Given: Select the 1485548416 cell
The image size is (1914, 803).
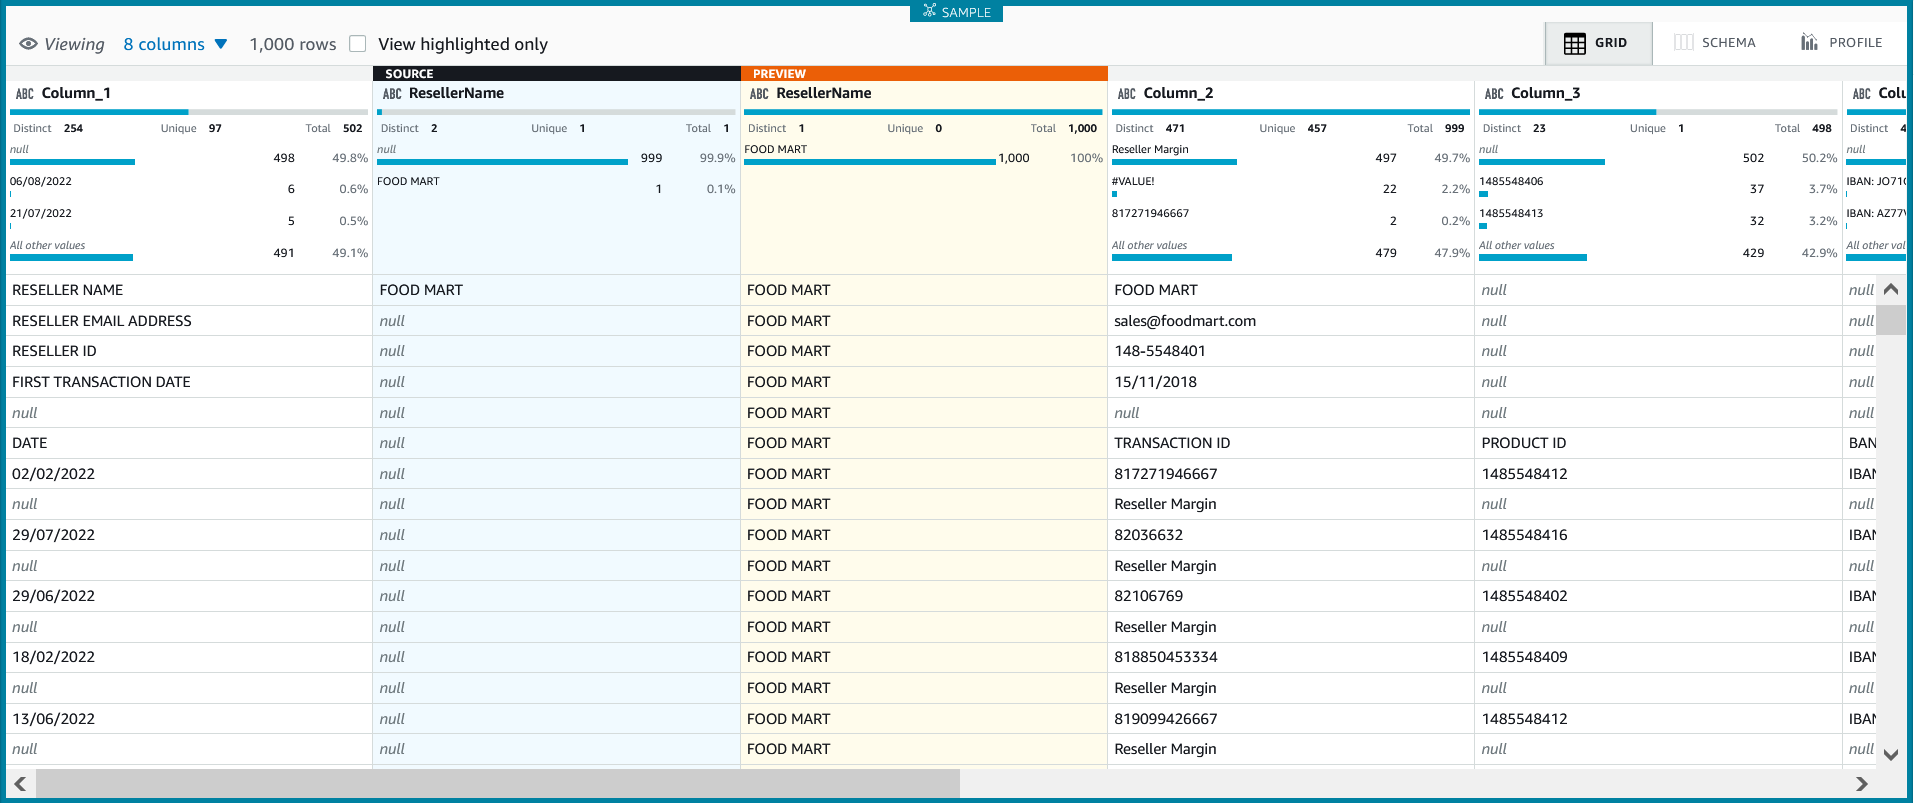Looking at the screenshot, I should [x=1658, y=535].
